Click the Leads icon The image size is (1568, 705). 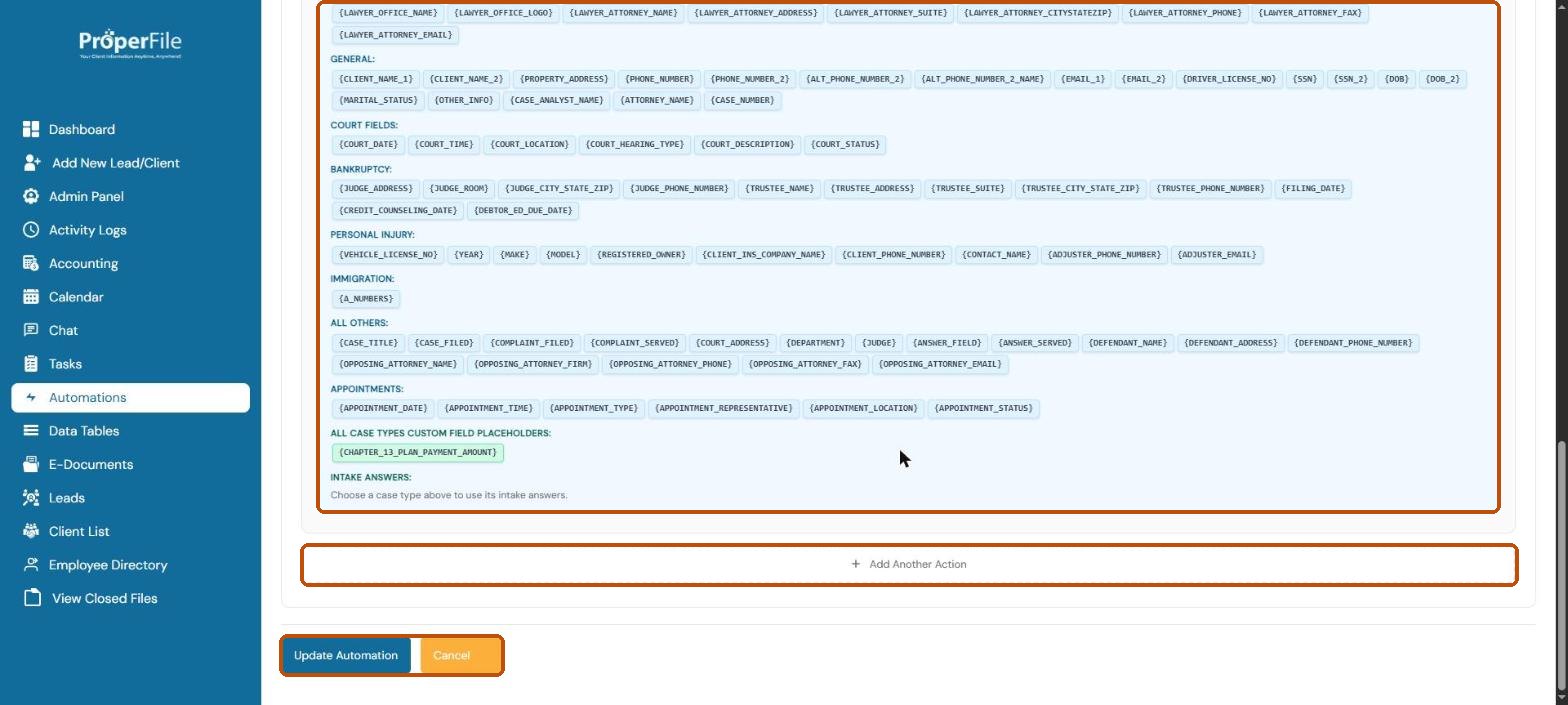31,498
